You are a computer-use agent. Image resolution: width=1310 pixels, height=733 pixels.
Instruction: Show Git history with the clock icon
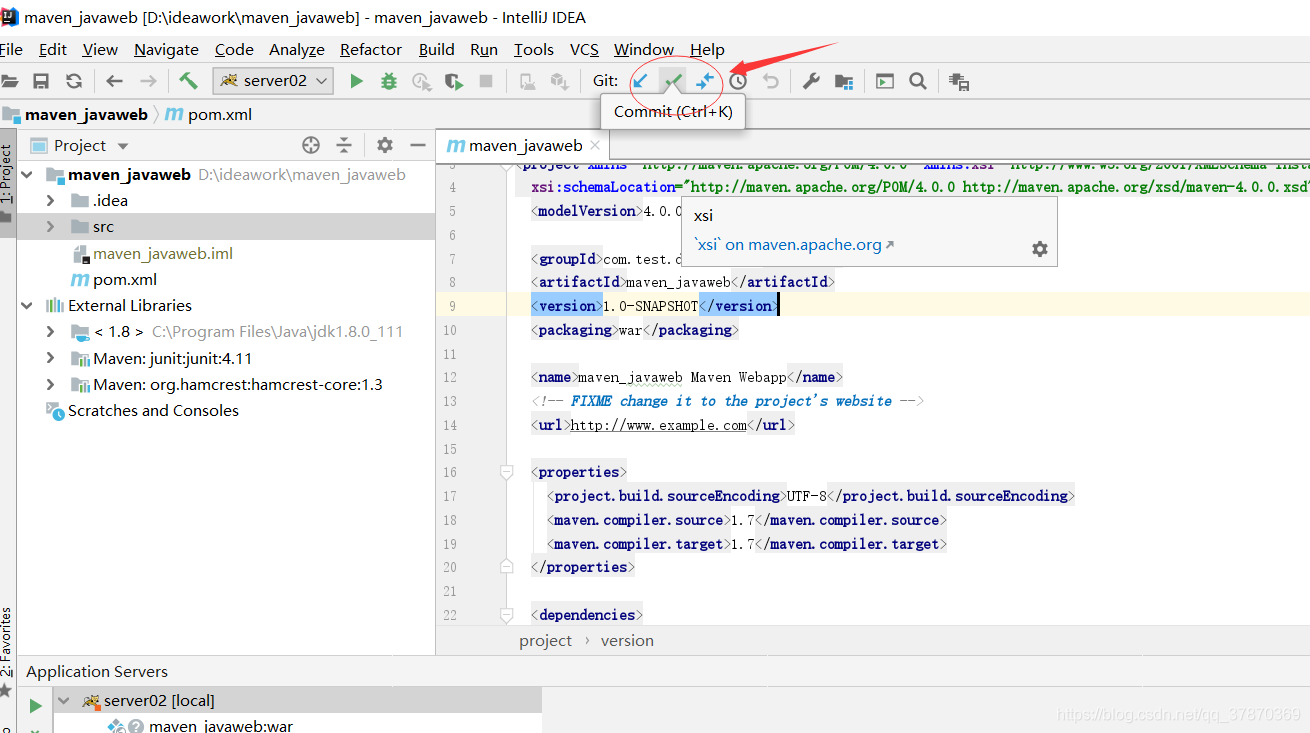click(x=738, y=81)
